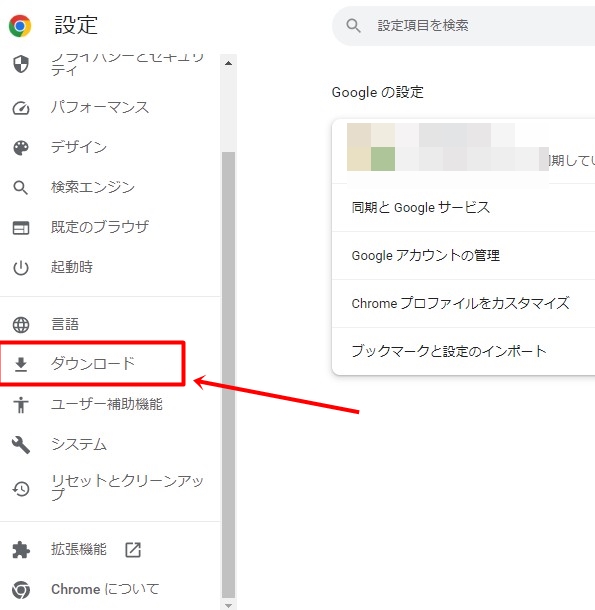Click the sidebar scrollbar up arrow
Viewport: 595px width, 610px height.
point(228,63)
